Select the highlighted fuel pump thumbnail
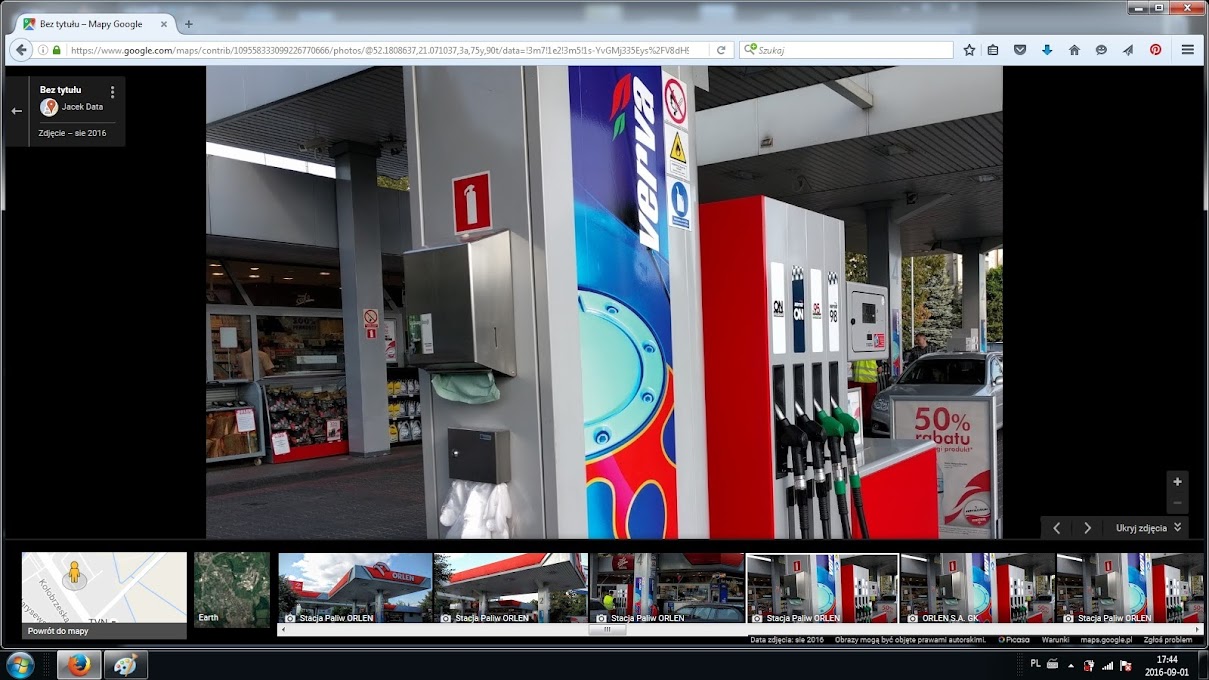The width and height of the screenshot is (1209, 680). point(823,588)
